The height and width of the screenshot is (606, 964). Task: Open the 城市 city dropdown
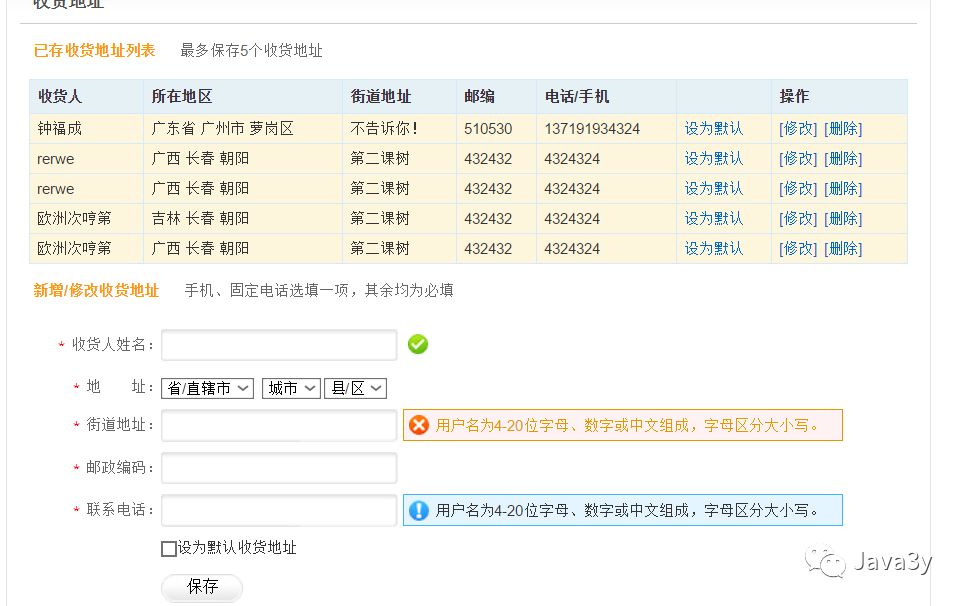[x=291, y=388]
